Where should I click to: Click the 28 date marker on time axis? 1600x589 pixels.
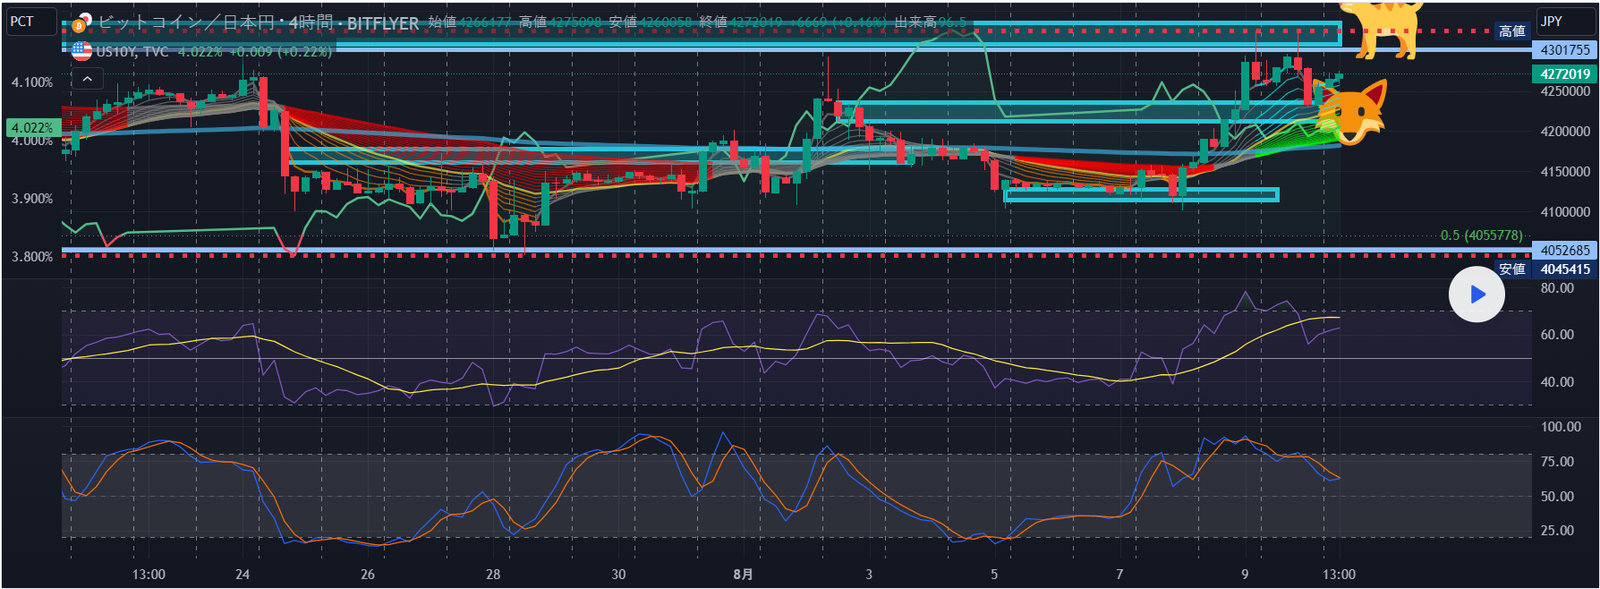click(x=493, y=574)
